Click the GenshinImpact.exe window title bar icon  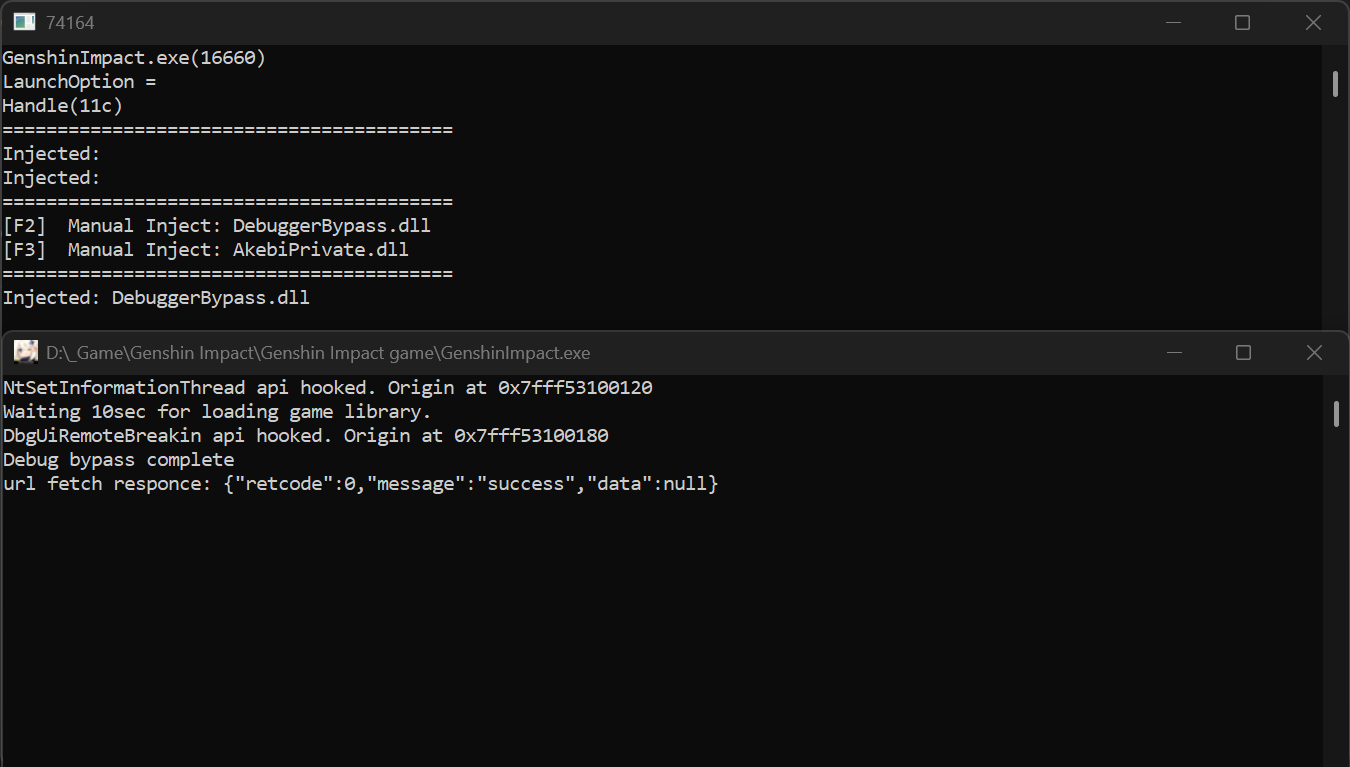tap(26, 352)
